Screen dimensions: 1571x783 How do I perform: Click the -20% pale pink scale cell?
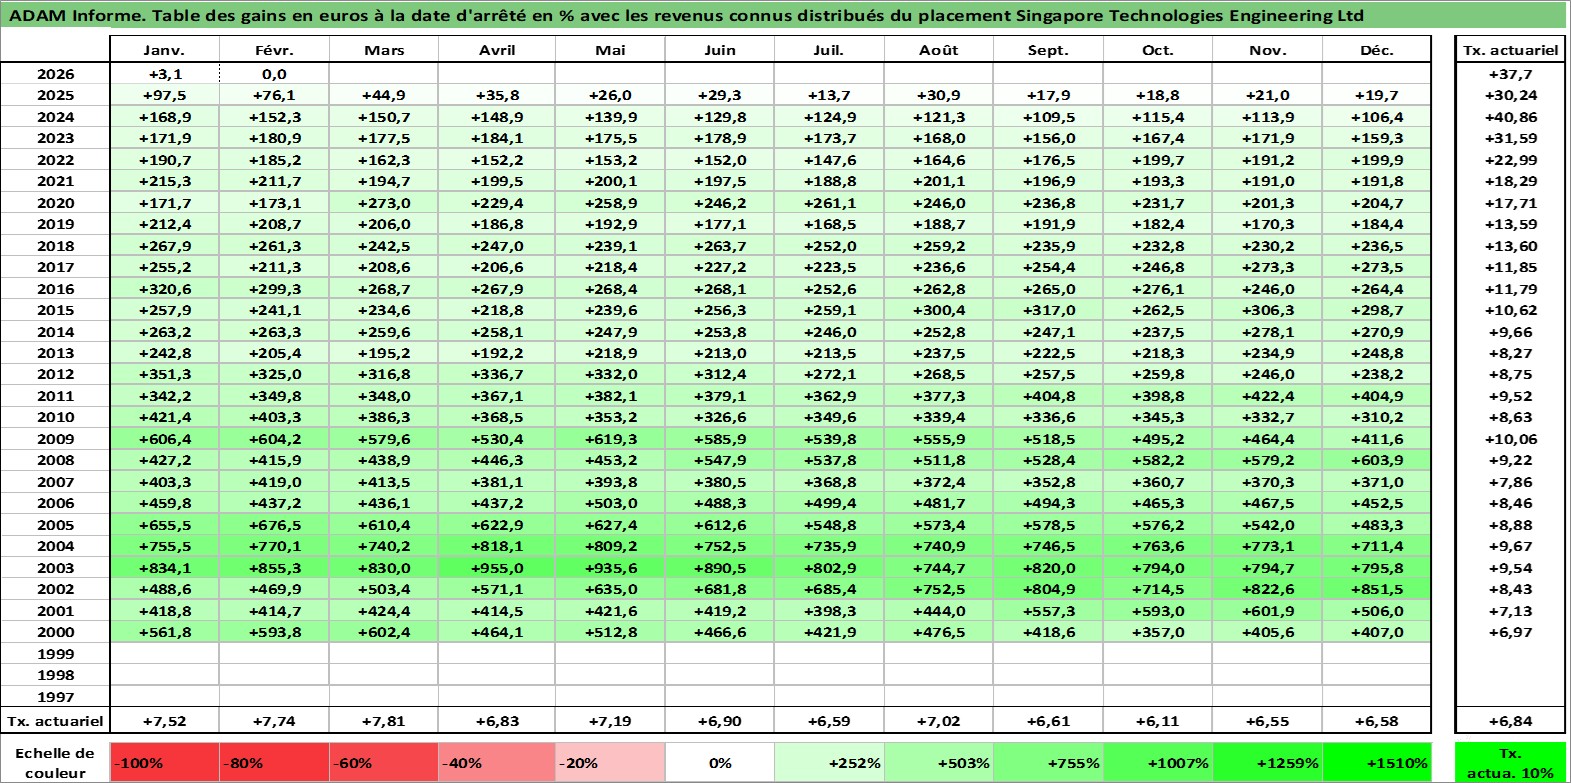[x=610, y=763]
